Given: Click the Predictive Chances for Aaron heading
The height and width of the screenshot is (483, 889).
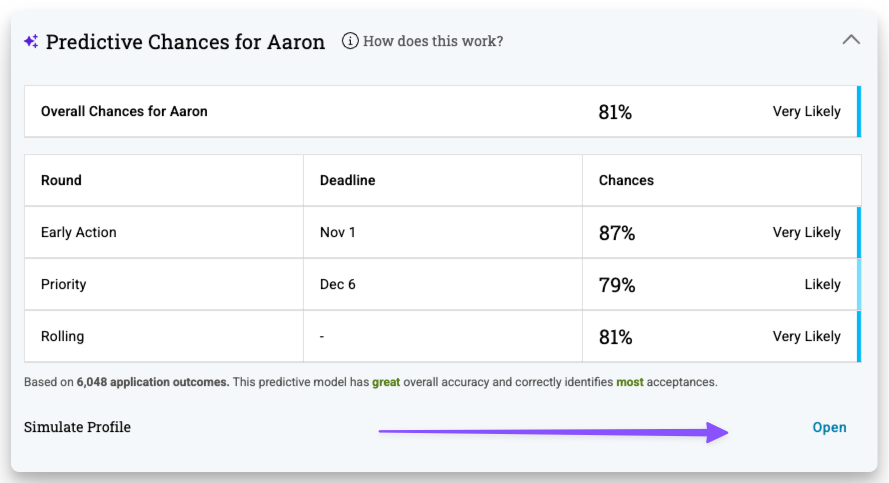Looking at the screenshot, I should coord(185,41).
